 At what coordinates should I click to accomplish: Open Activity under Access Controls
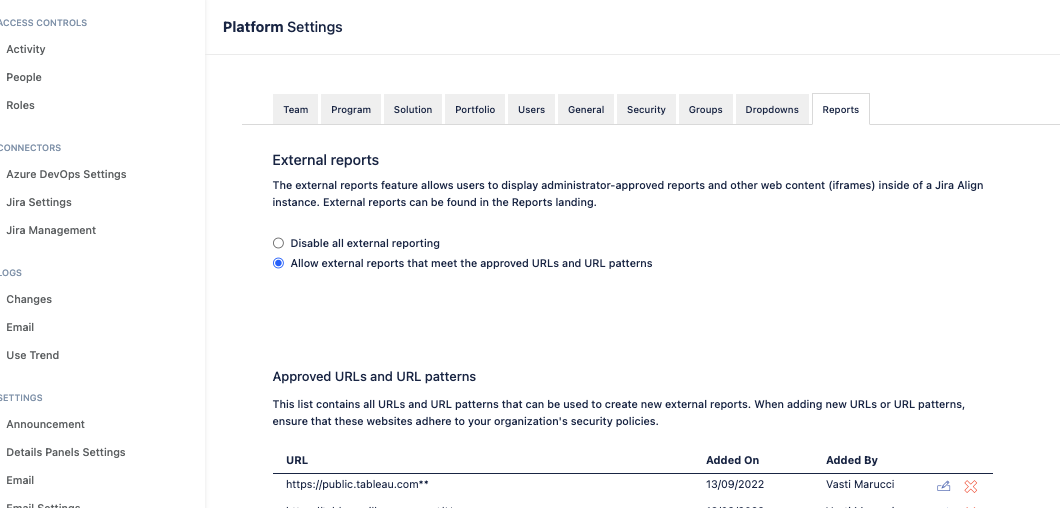tap(26, 49)
